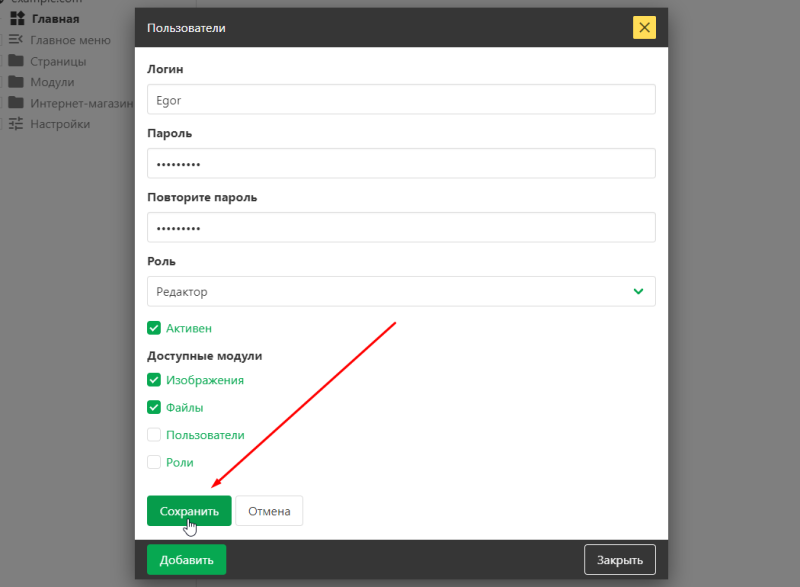800x587 pixels.
Task: Open the Роль dropdown showing Редактор
Action: click(x=401, y=291)
